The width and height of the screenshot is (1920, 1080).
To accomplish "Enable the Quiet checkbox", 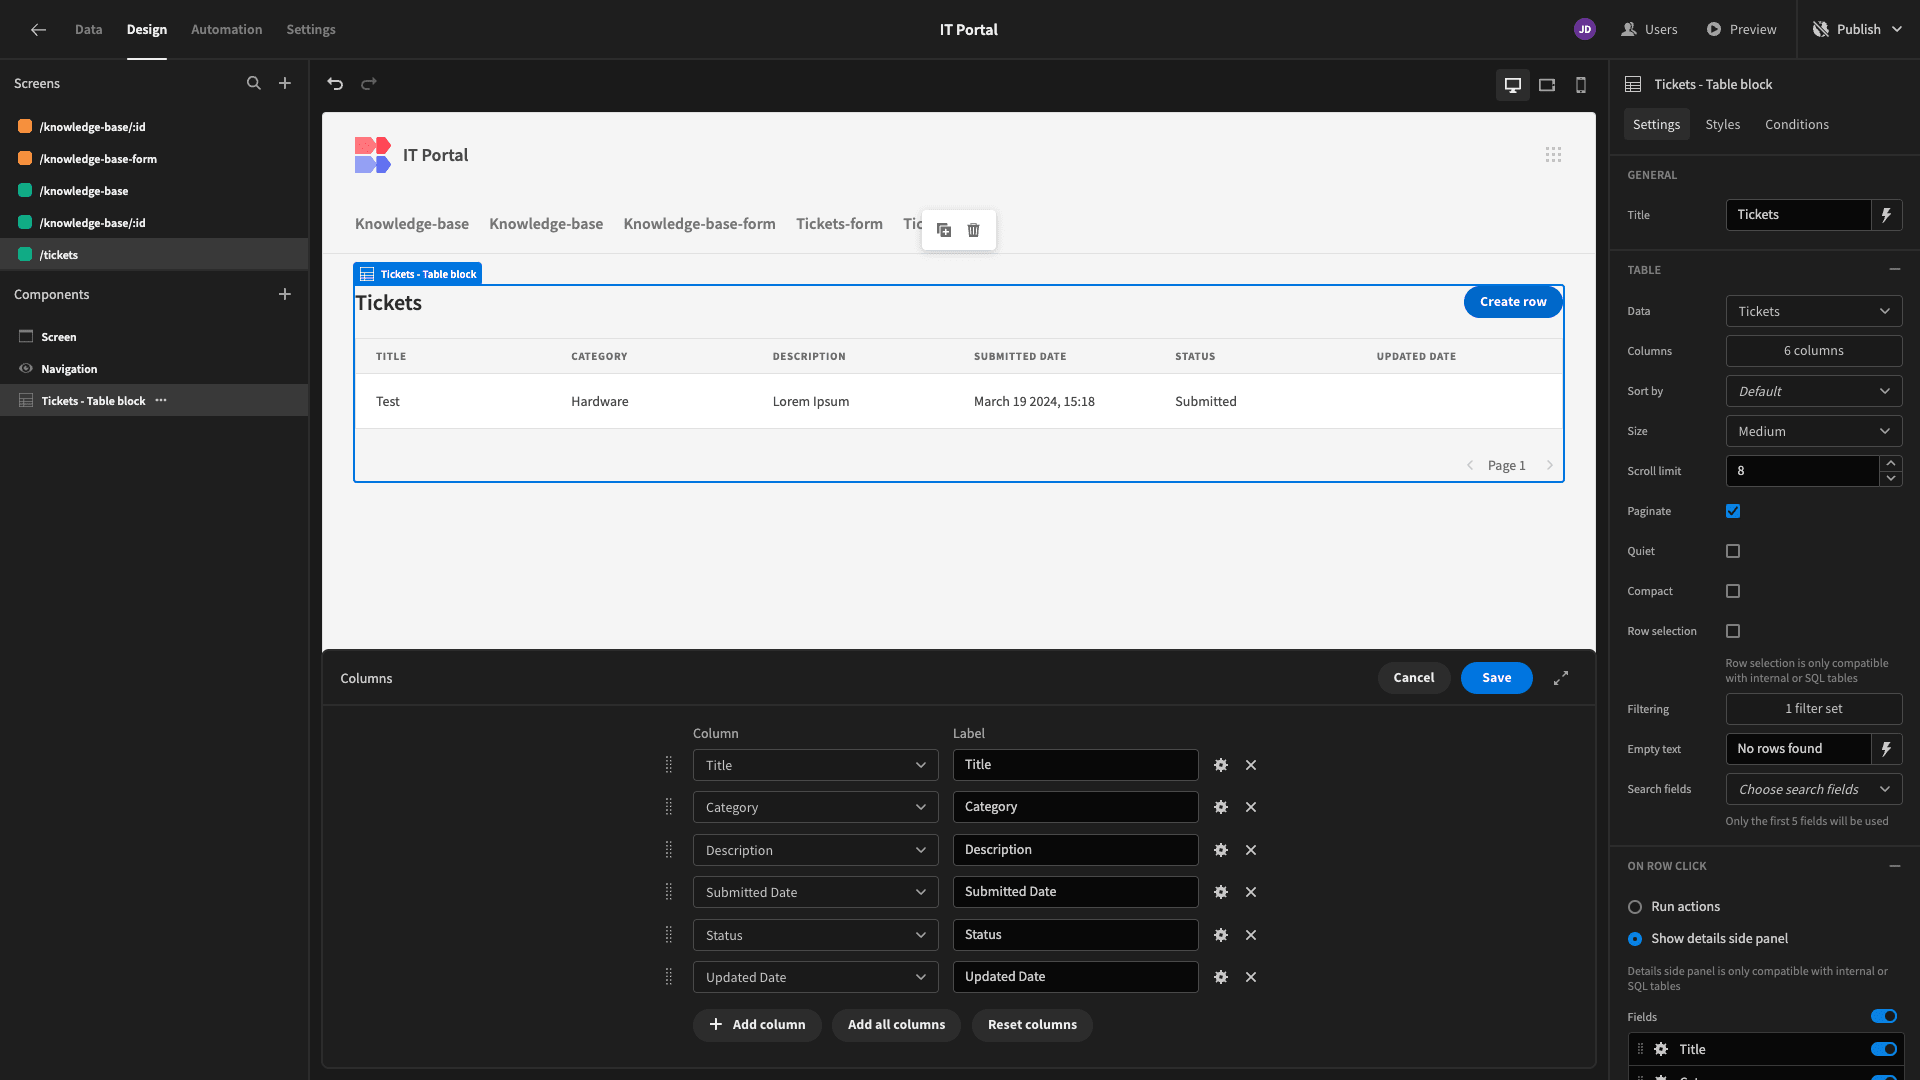I will (1733, 551).
